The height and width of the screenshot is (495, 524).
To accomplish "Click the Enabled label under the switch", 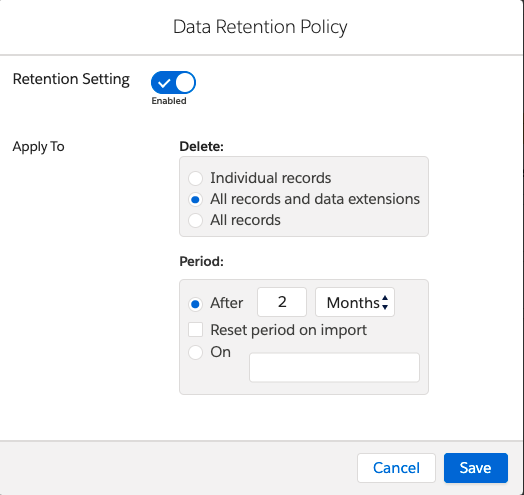I will coord(169,101).
